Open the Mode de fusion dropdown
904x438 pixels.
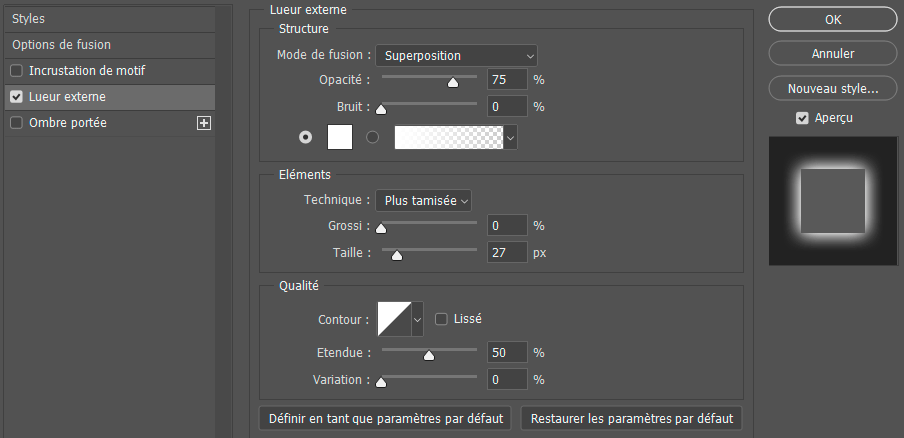coord(456,55)
